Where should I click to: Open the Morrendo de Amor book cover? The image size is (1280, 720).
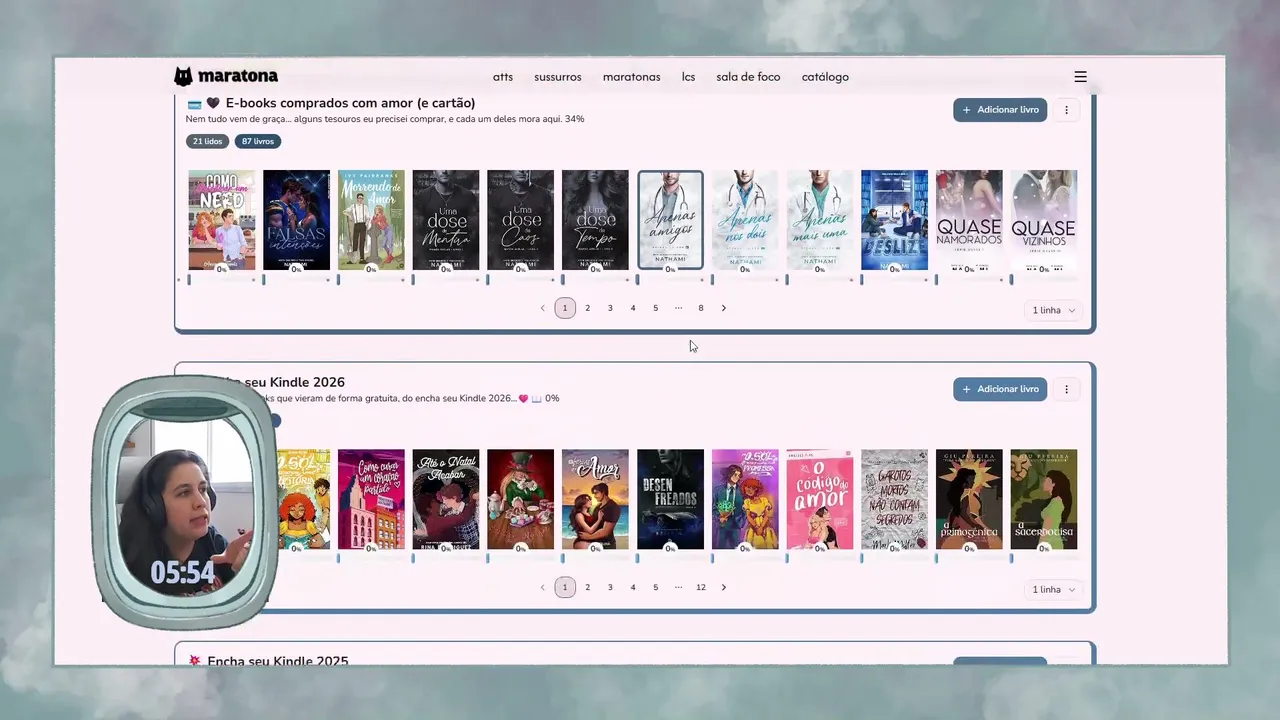[371, 220]
